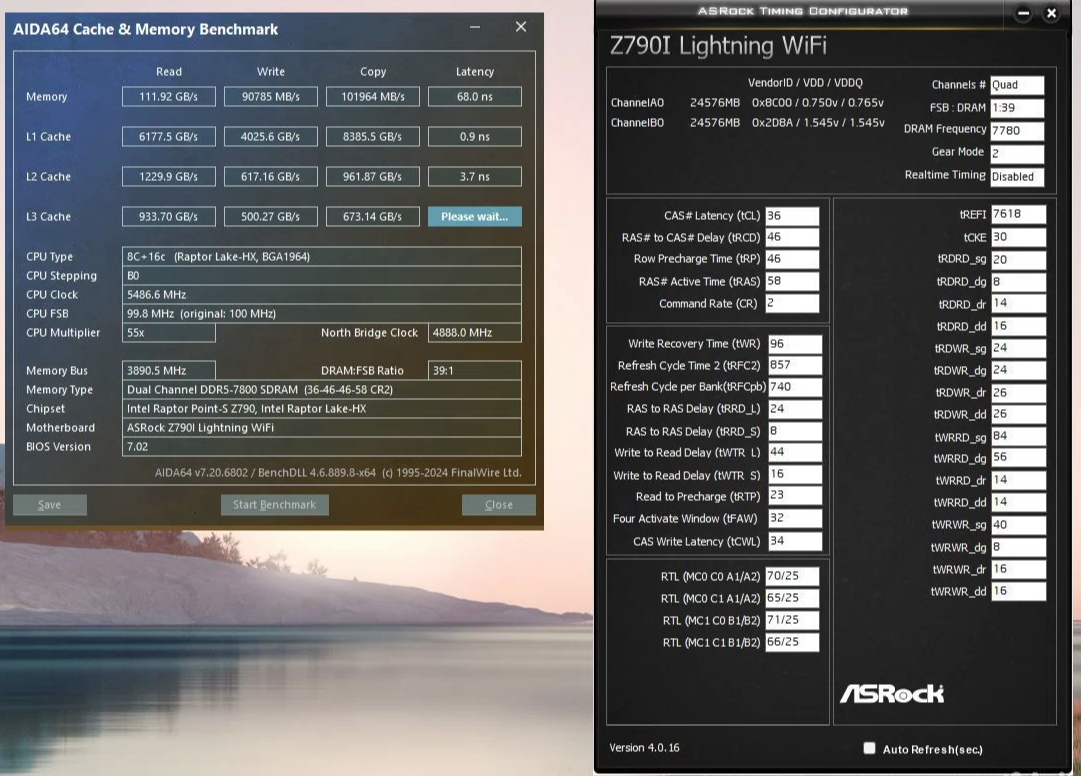Viewport: 1081px width, 776px height.
Task: Click the Memory Latency result 68.0 ns
Action: 475,96
